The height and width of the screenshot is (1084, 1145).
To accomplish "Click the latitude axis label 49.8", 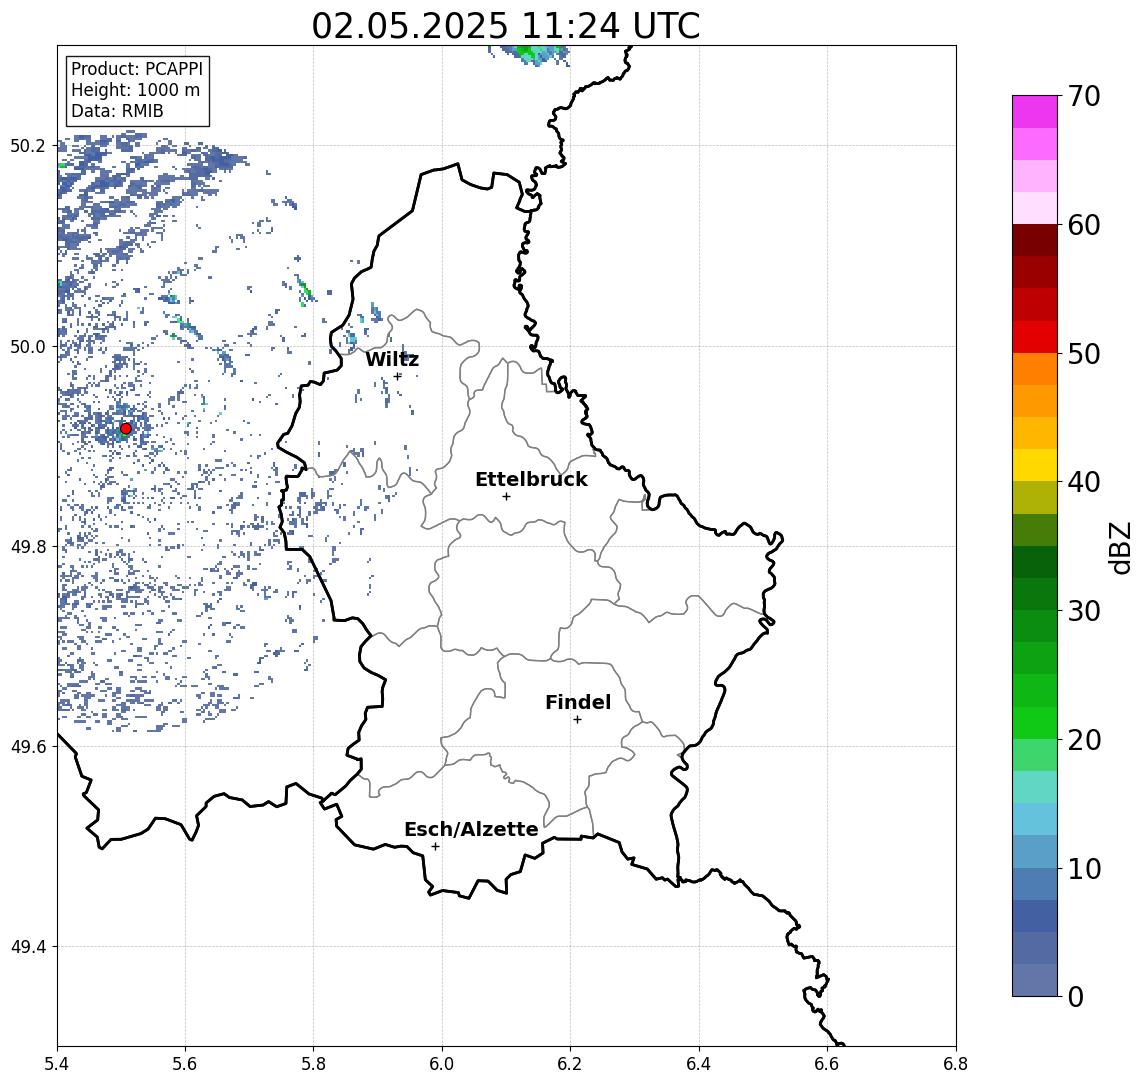I will [x=28, y=546].
